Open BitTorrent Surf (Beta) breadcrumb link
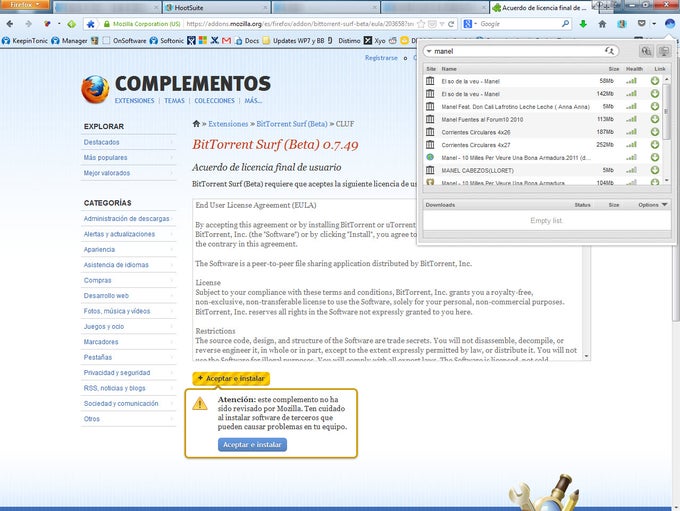Image resolution: width=680 pixels, height=511 pixels. pos(292,124)
